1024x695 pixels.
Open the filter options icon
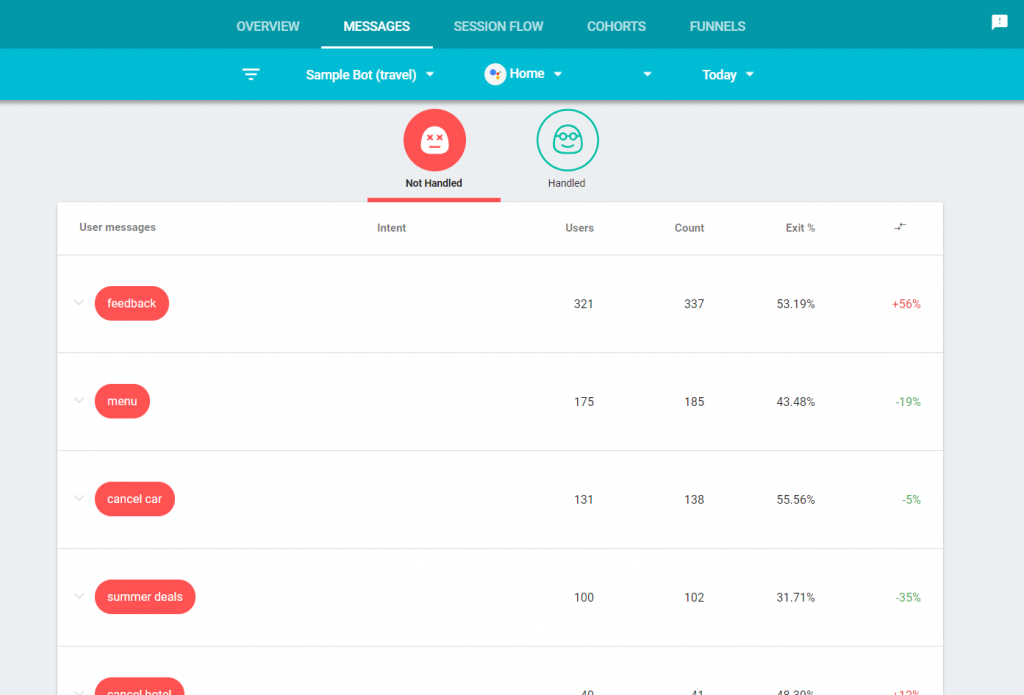pos(251,74)
